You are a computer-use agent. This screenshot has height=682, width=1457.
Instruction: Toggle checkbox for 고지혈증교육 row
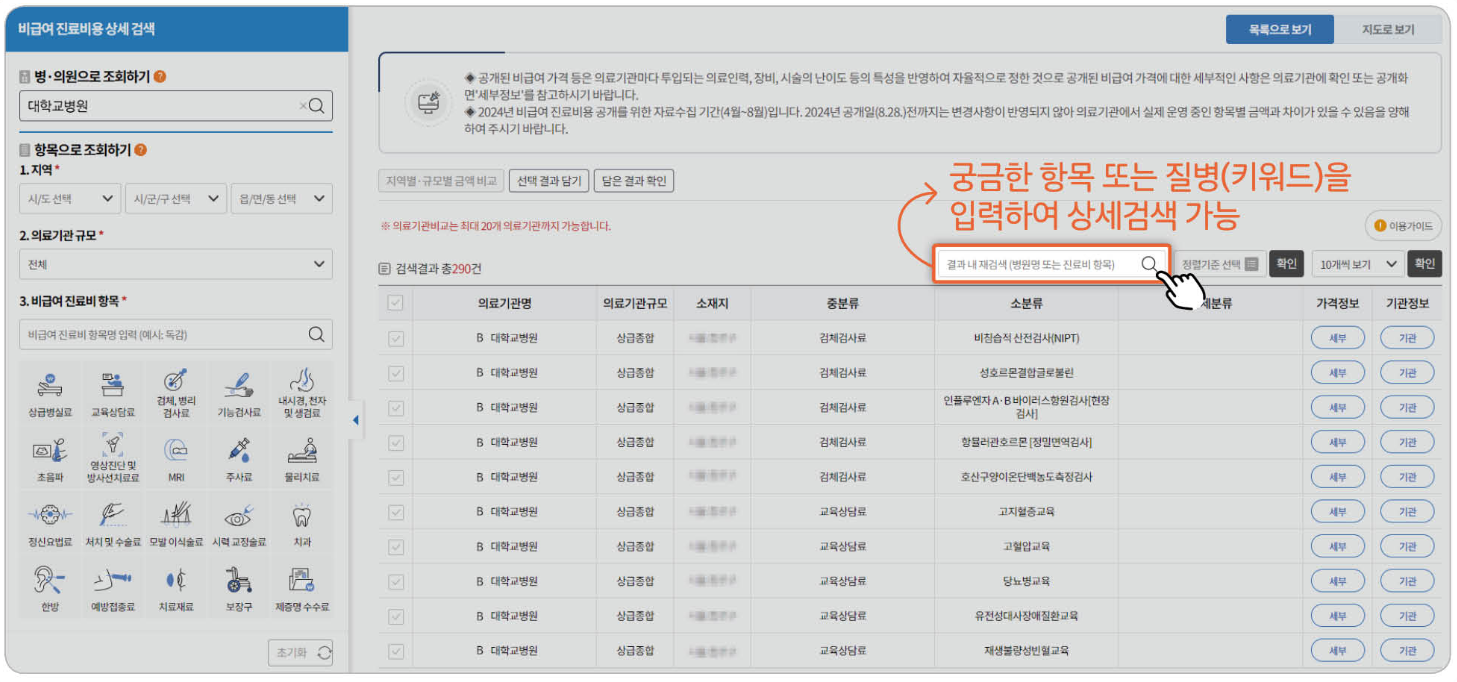[x=395, y=512]
